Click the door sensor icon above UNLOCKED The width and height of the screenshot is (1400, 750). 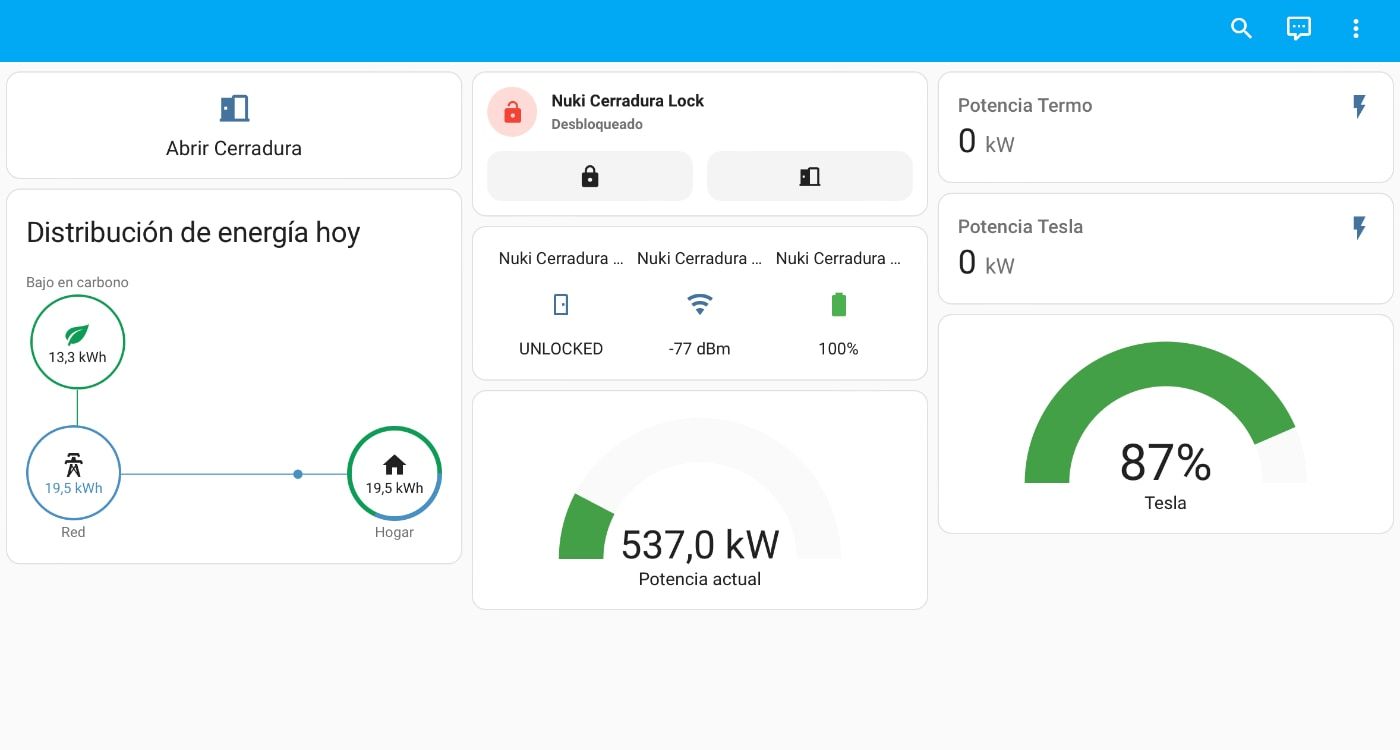pos(561,304)
